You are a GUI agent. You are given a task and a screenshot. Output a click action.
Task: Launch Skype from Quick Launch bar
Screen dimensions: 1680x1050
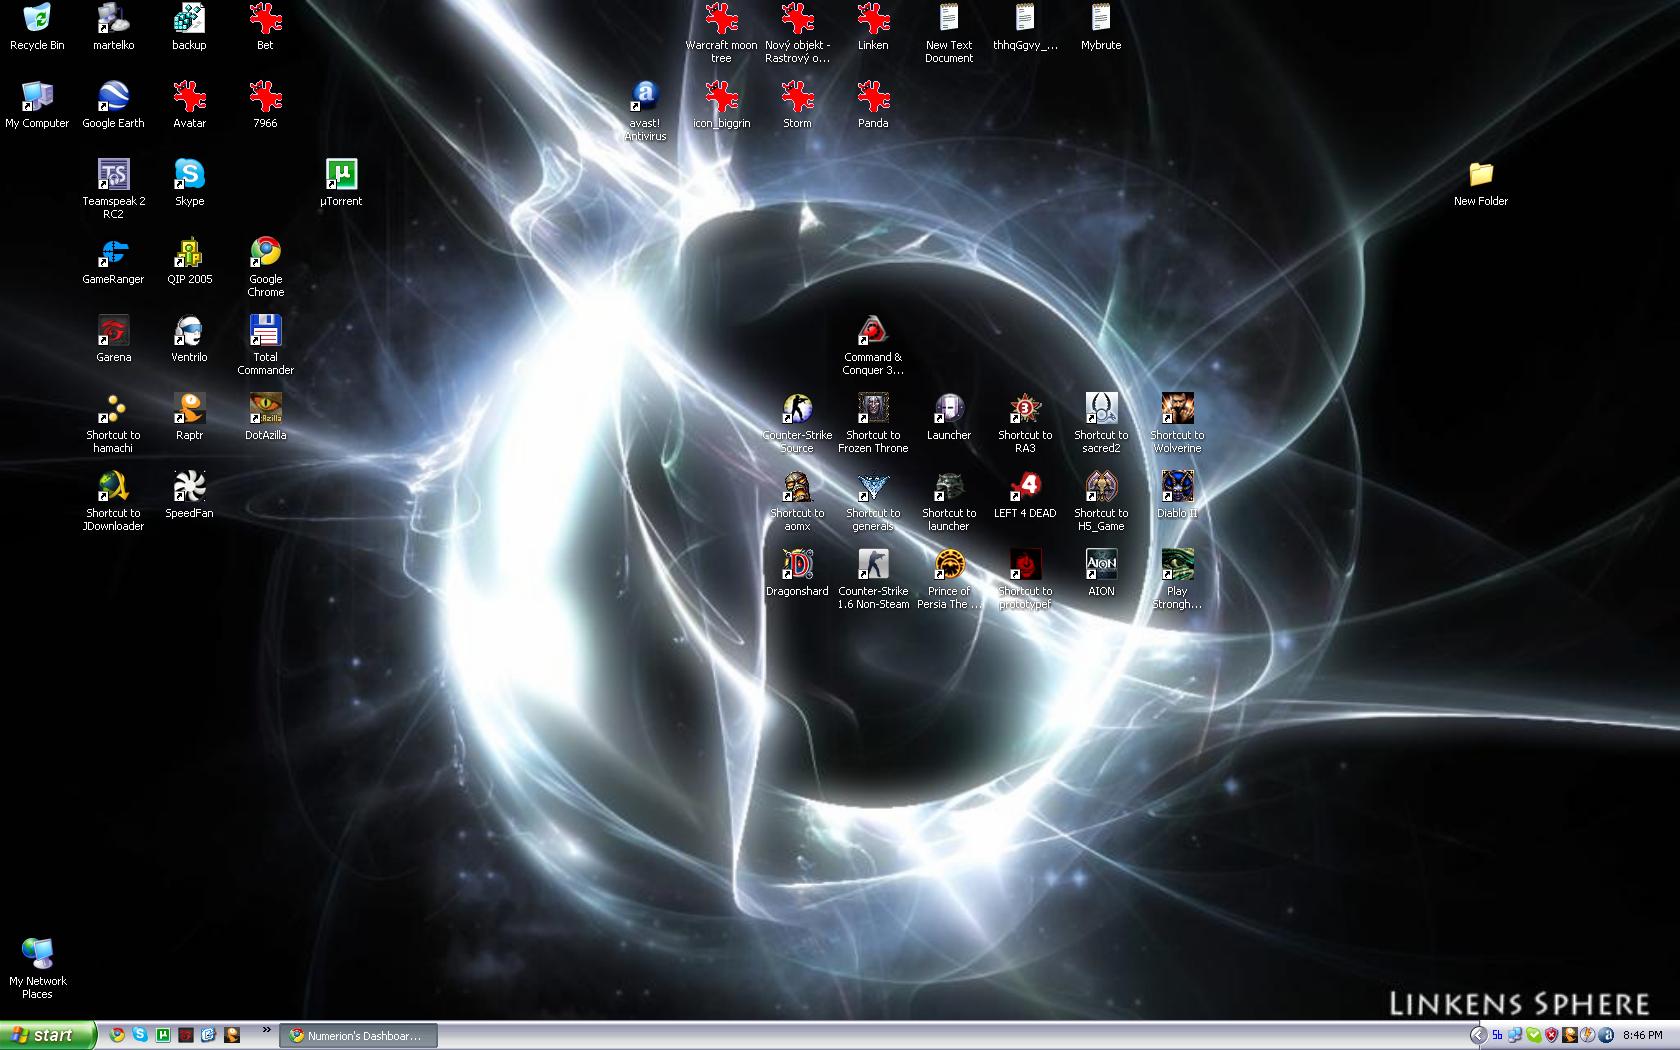139,1035
